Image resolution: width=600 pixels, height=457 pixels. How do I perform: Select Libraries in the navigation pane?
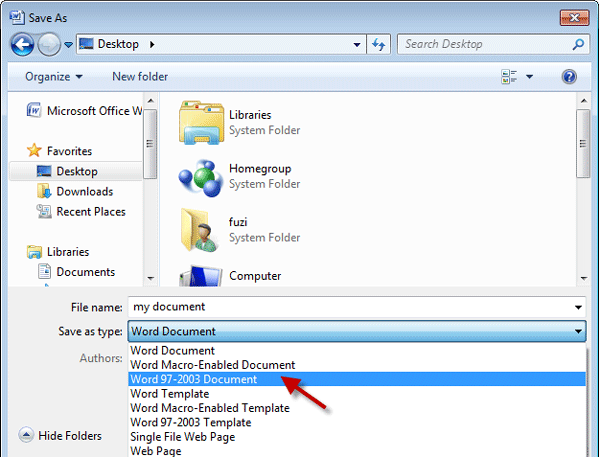point(58,251)
